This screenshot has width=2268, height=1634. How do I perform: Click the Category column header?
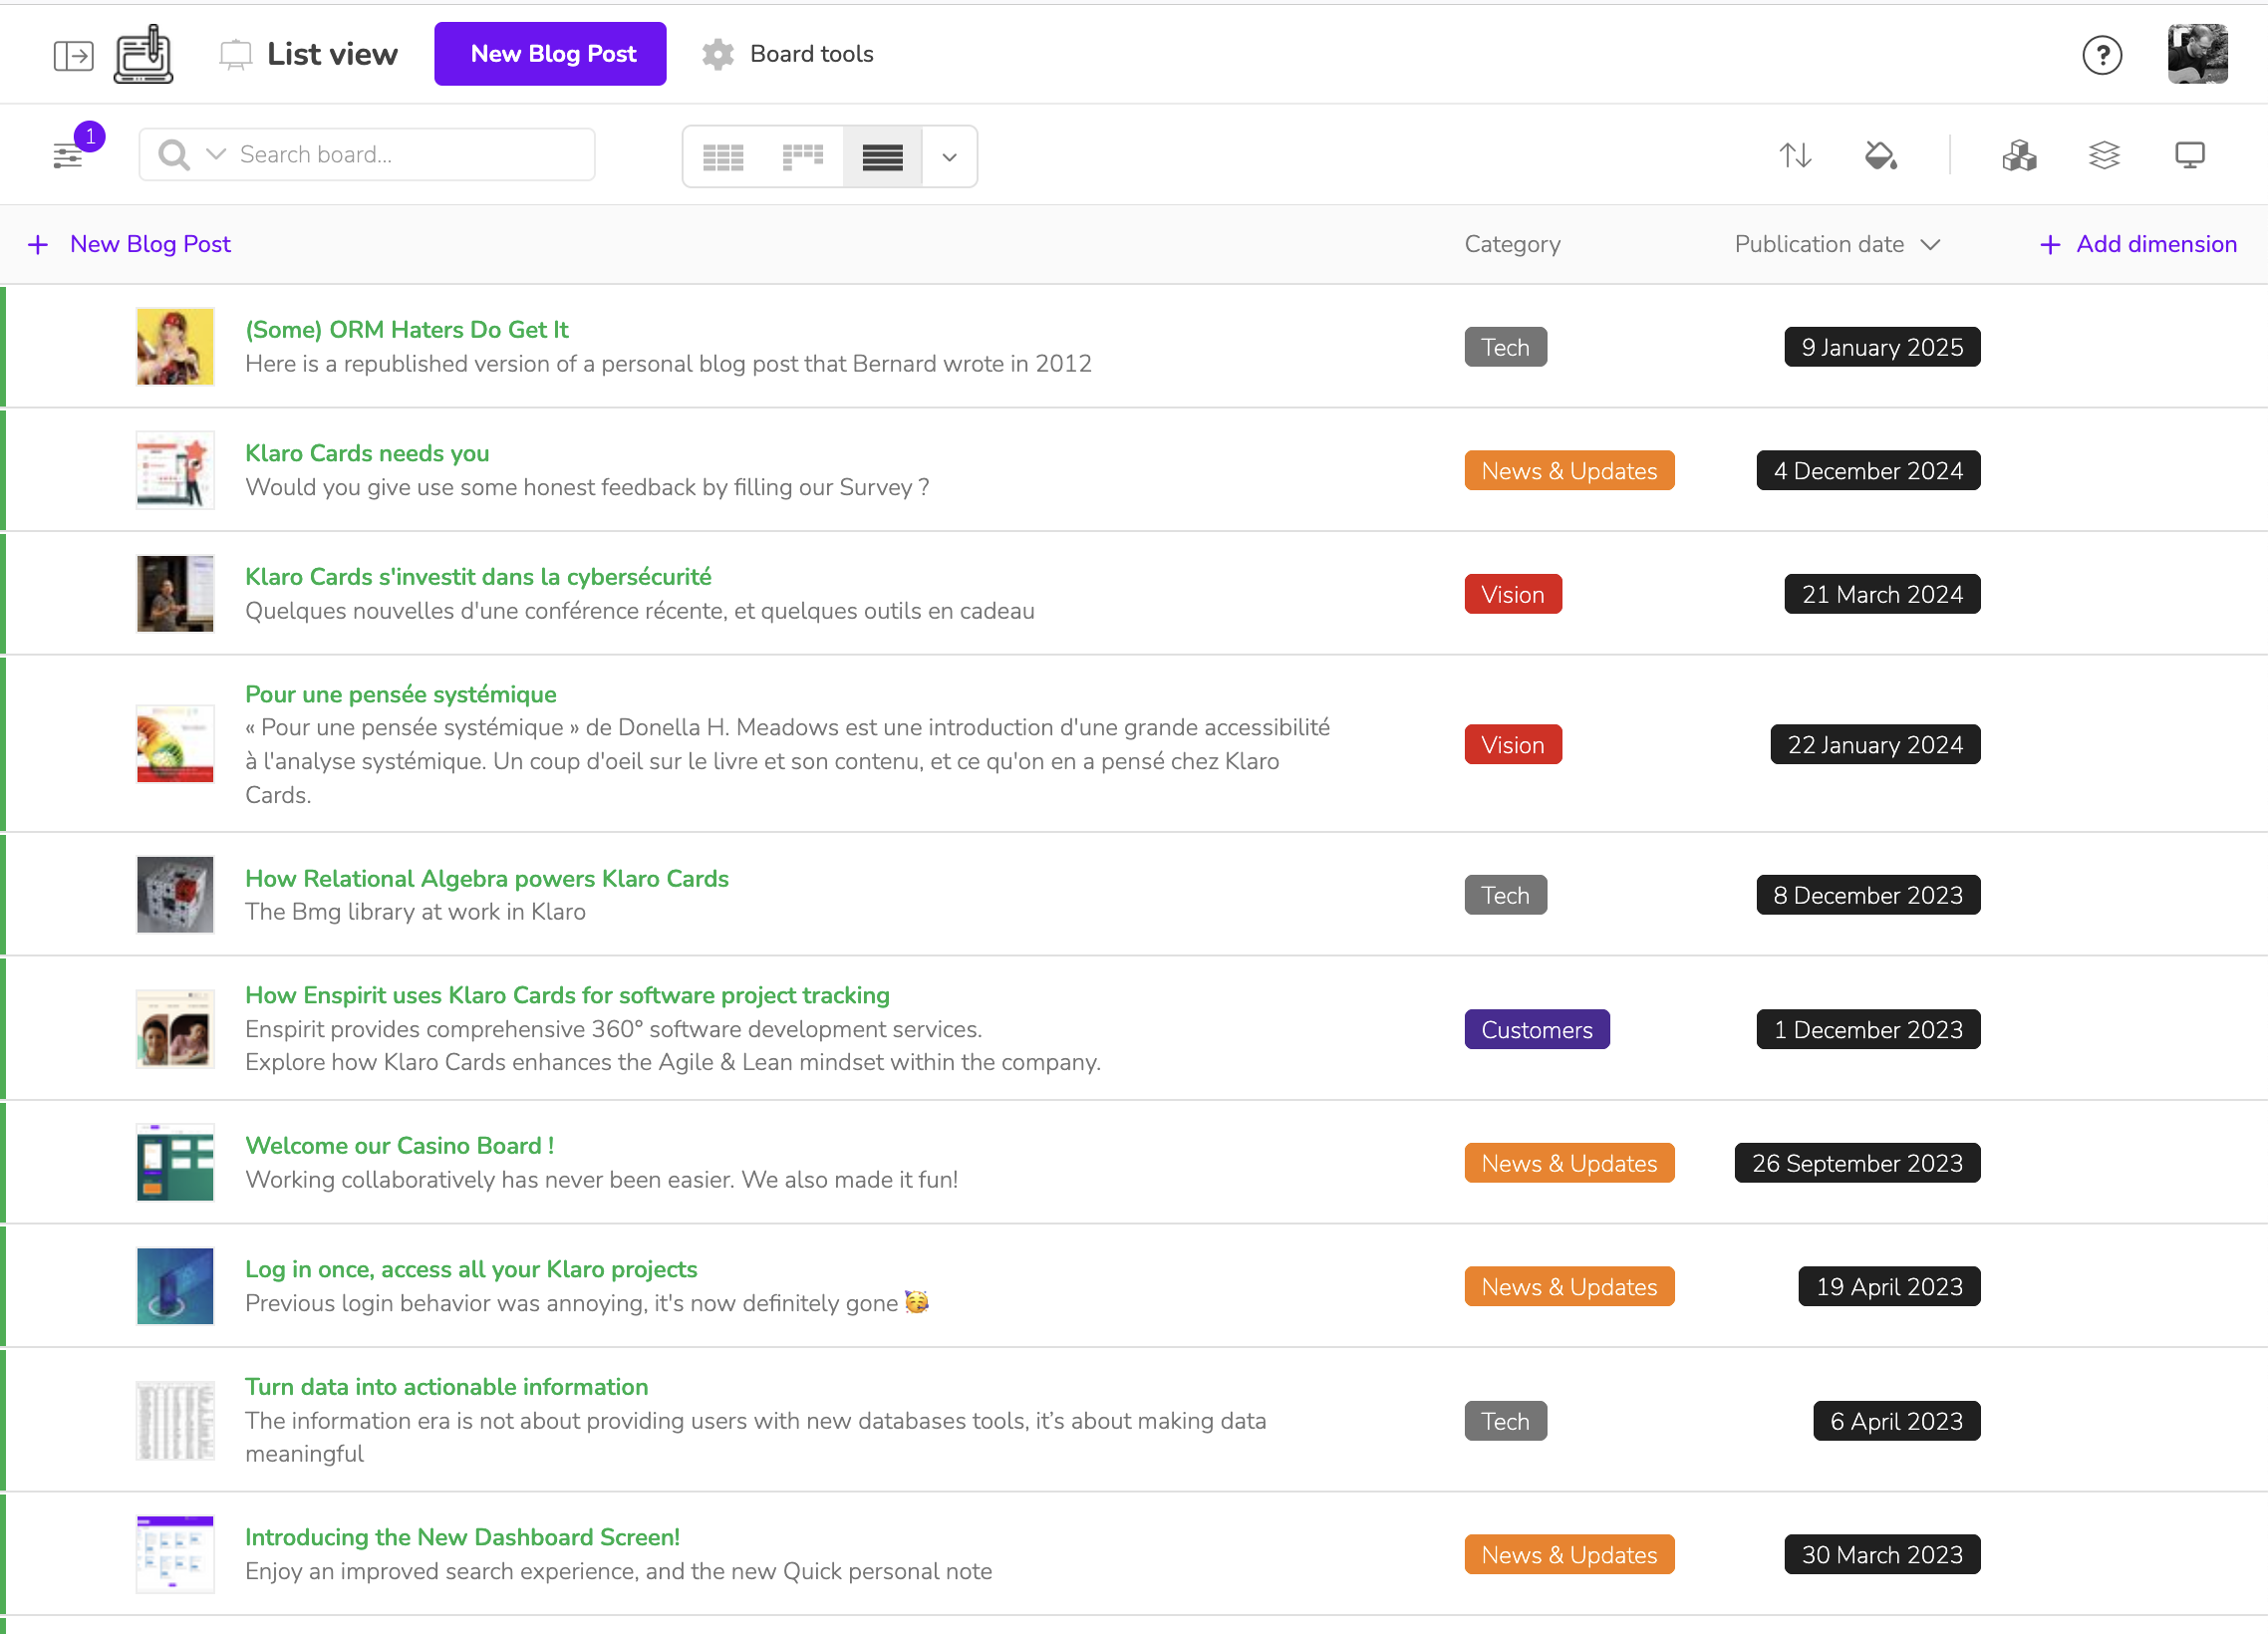tap(1512, 244)
